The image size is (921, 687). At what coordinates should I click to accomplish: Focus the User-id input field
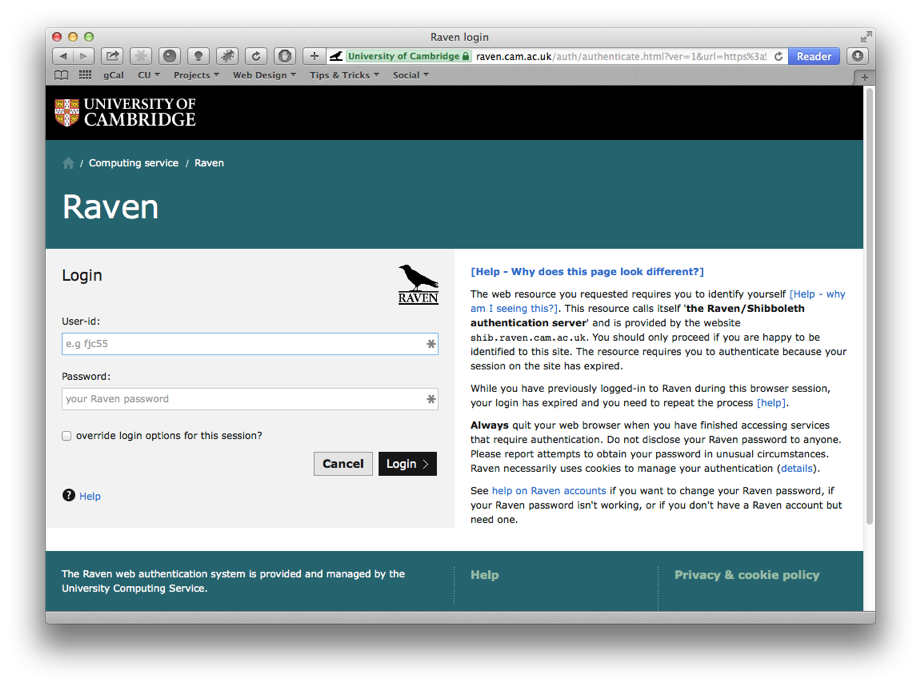click(x=250, y=344)
